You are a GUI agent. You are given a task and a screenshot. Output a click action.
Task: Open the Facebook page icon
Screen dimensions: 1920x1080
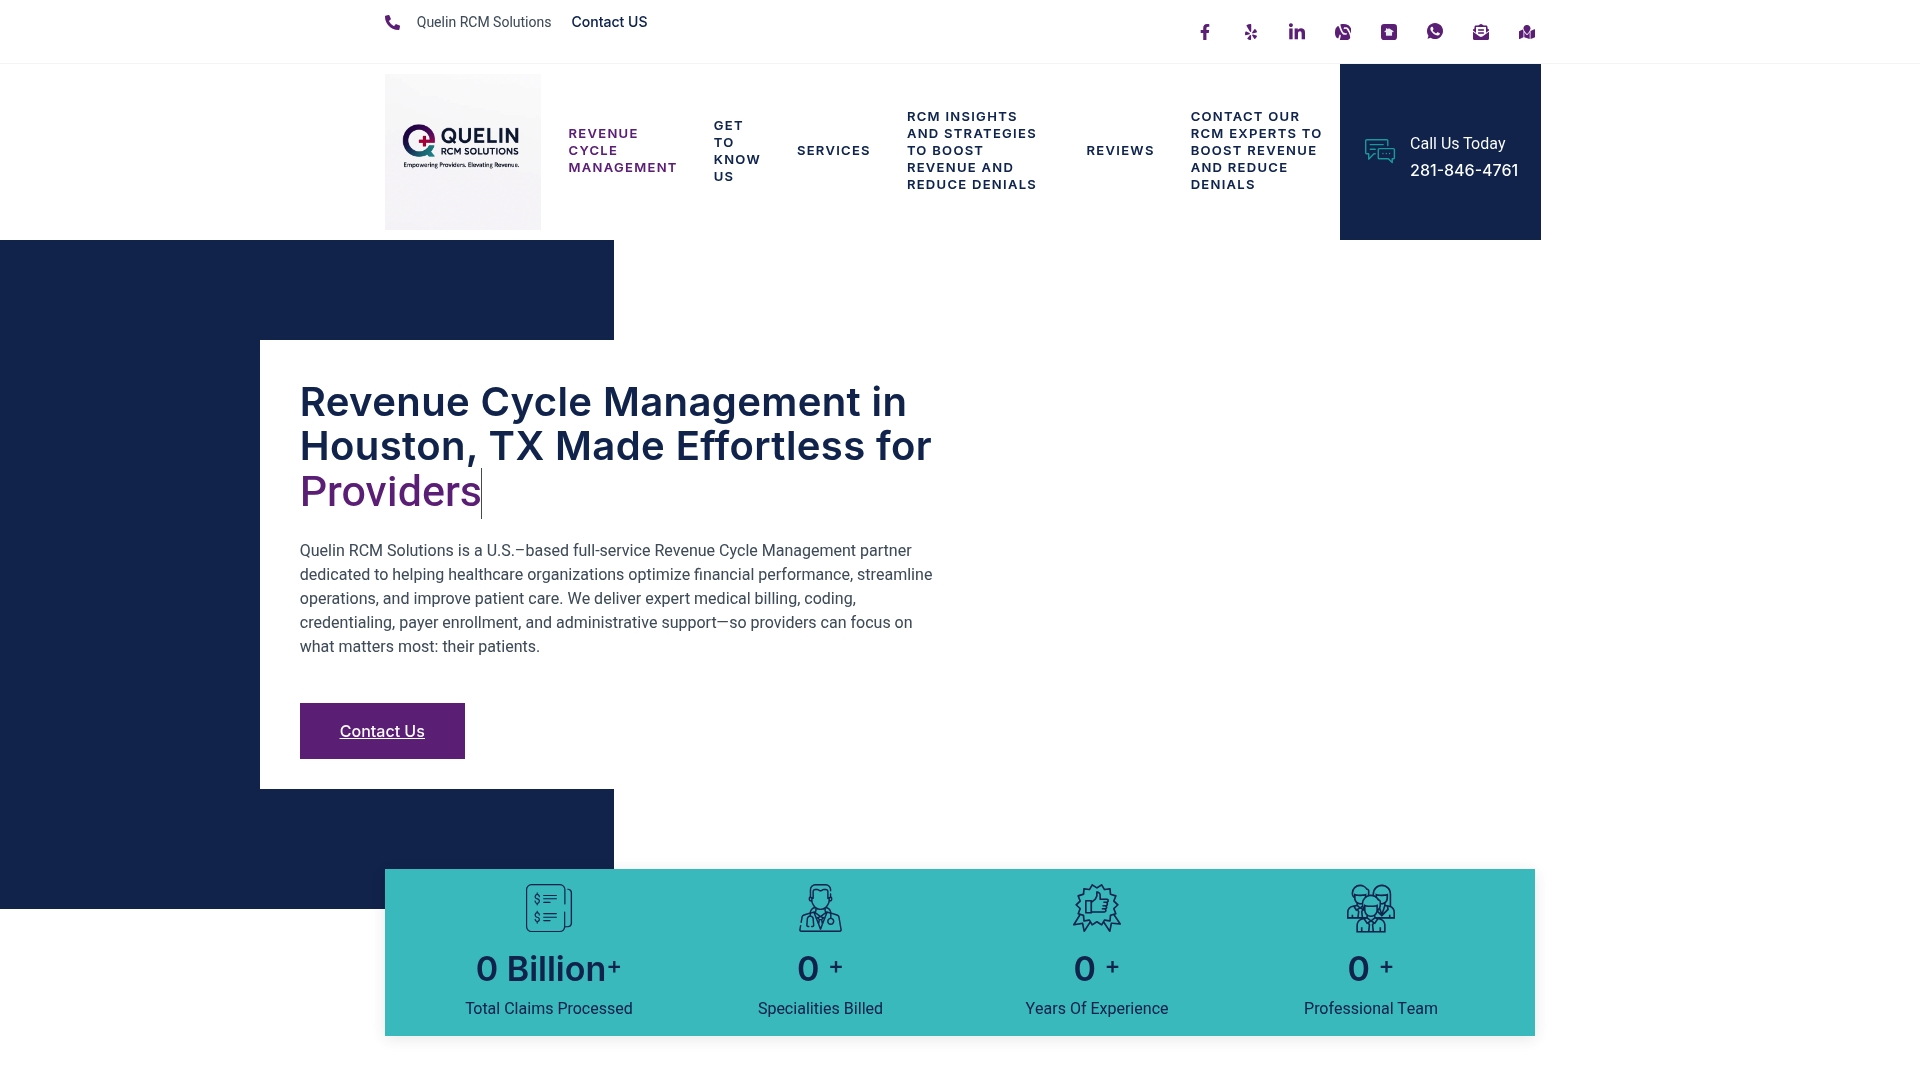[x=1205, y=32]
